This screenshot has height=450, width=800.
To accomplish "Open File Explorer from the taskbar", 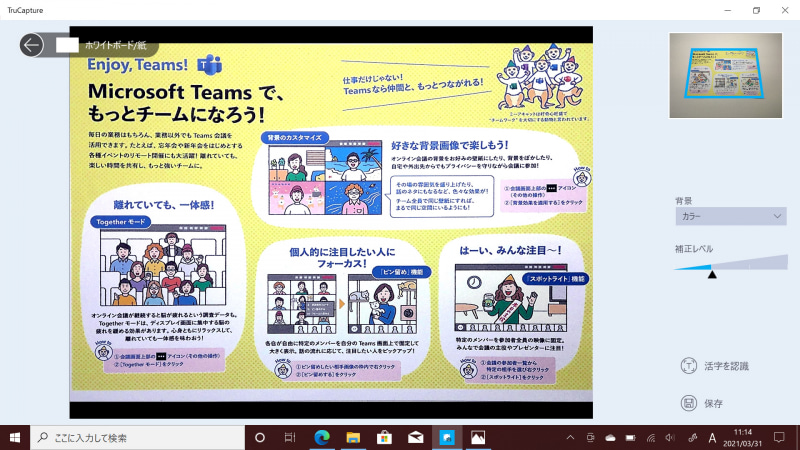I will click(x=353, y=438).
